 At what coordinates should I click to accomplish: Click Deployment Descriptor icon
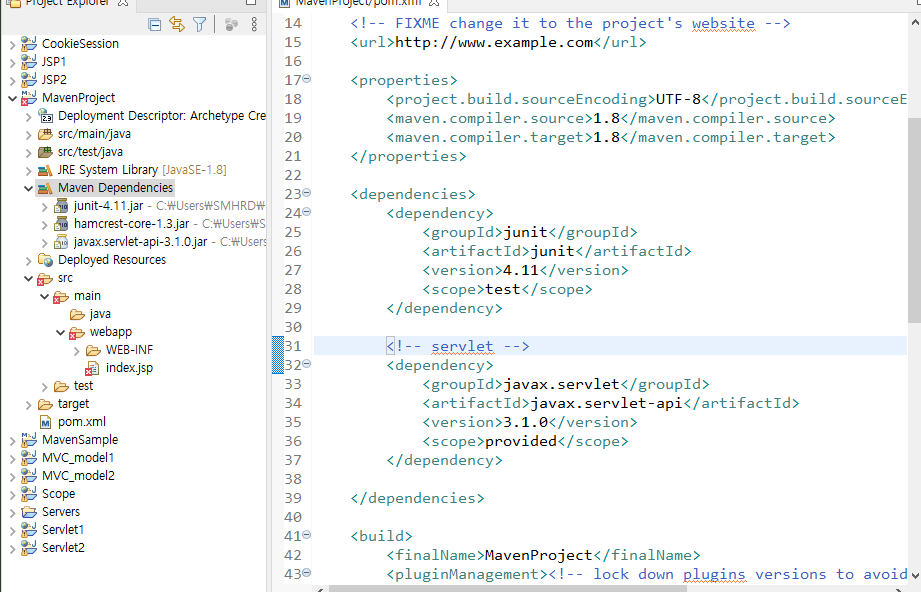coord(45,116)
